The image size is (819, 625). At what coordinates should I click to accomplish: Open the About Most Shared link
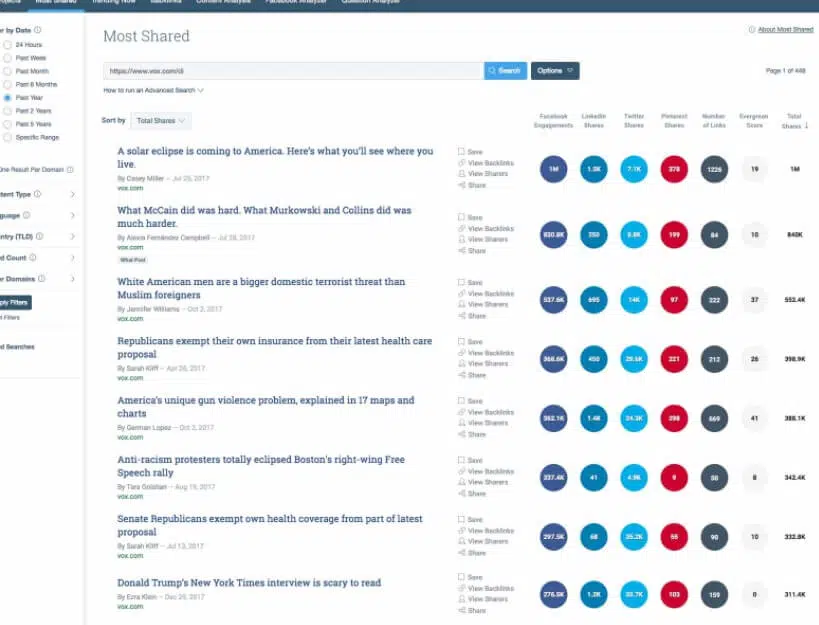(x=785, y=30)
